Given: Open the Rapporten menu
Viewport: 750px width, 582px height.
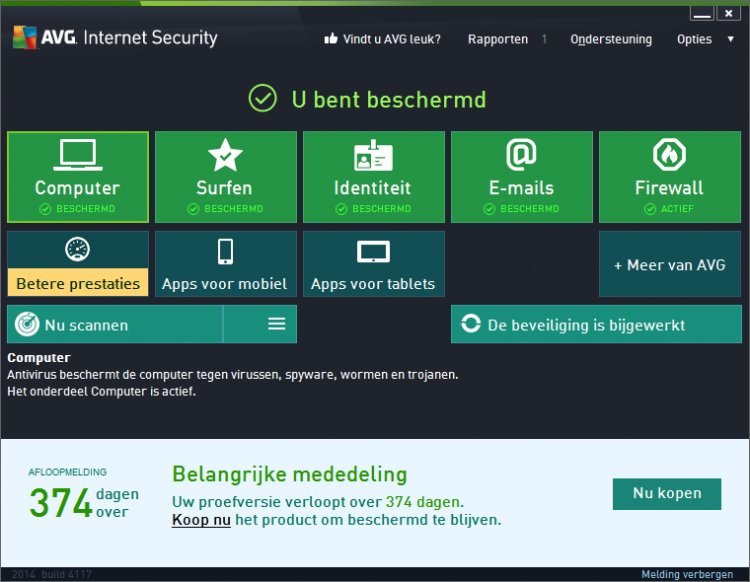Looking at the screenshot, I should pyautogui.click(x=497, y=39).
